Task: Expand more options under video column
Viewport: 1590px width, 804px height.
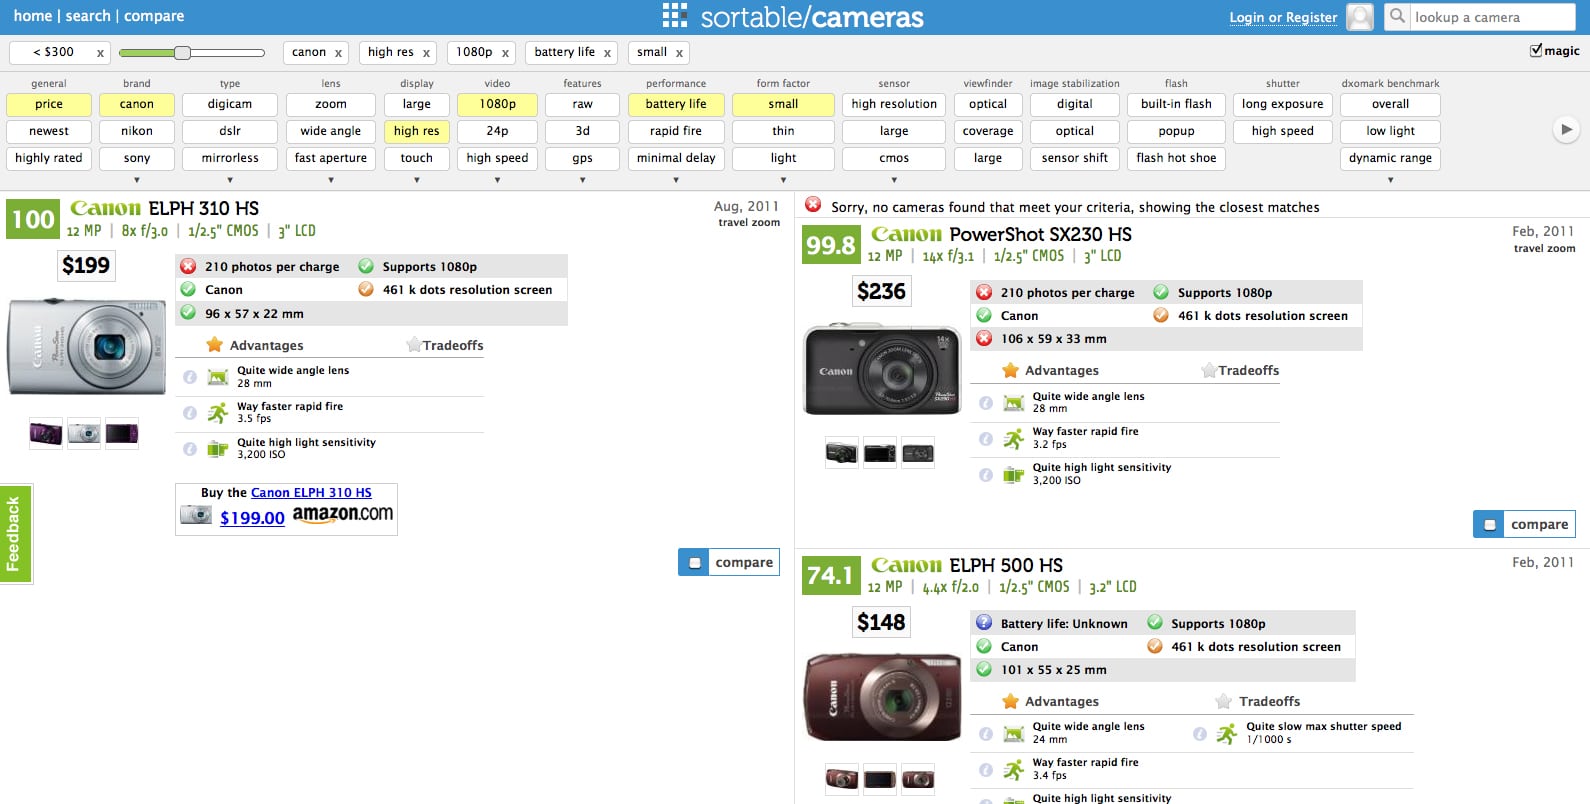Action: [x=497, y=180]
